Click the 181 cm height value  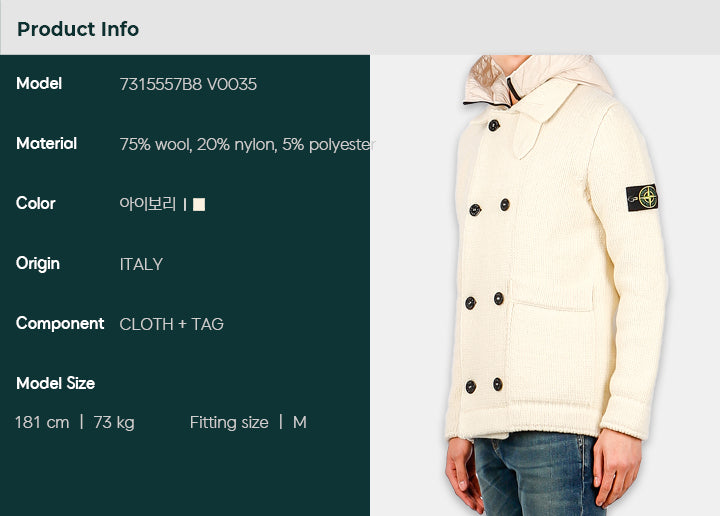pos(42,422)
